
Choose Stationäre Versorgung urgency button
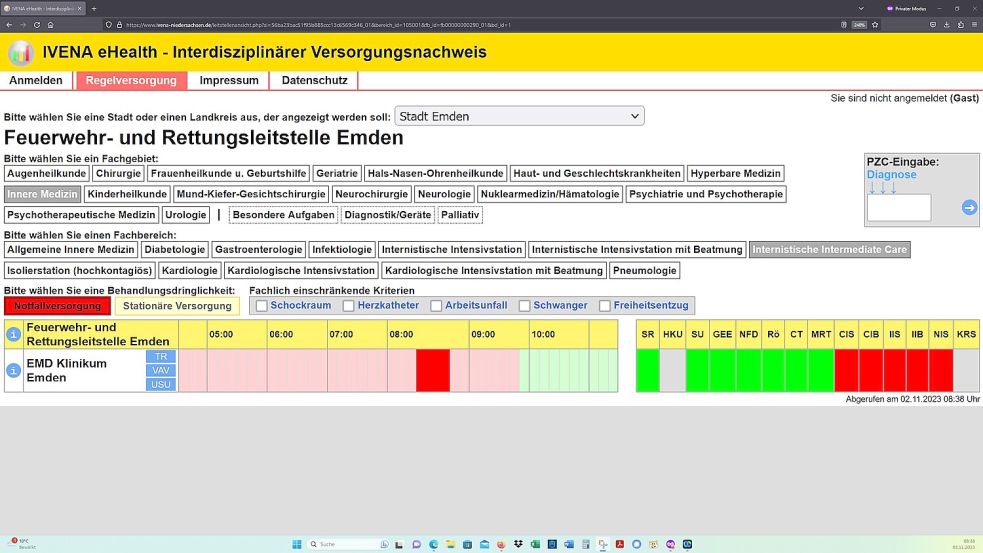177,306
